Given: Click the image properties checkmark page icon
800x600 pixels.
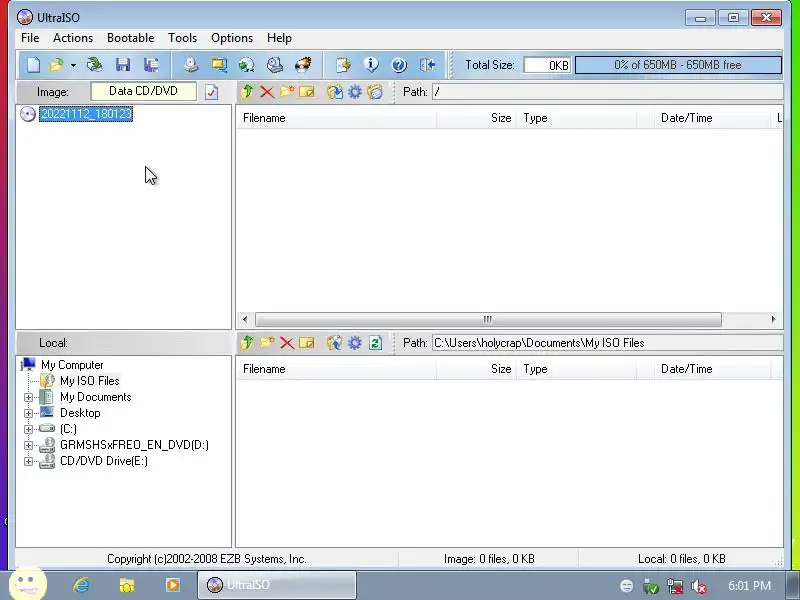Looking at the screenshot, I should [211, 92].
